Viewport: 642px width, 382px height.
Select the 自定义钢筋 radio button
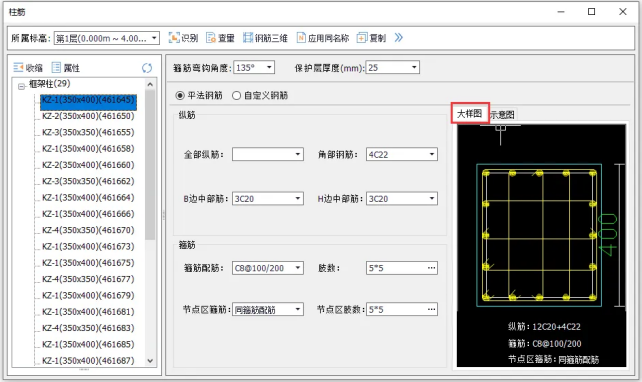tap(236, 96)
